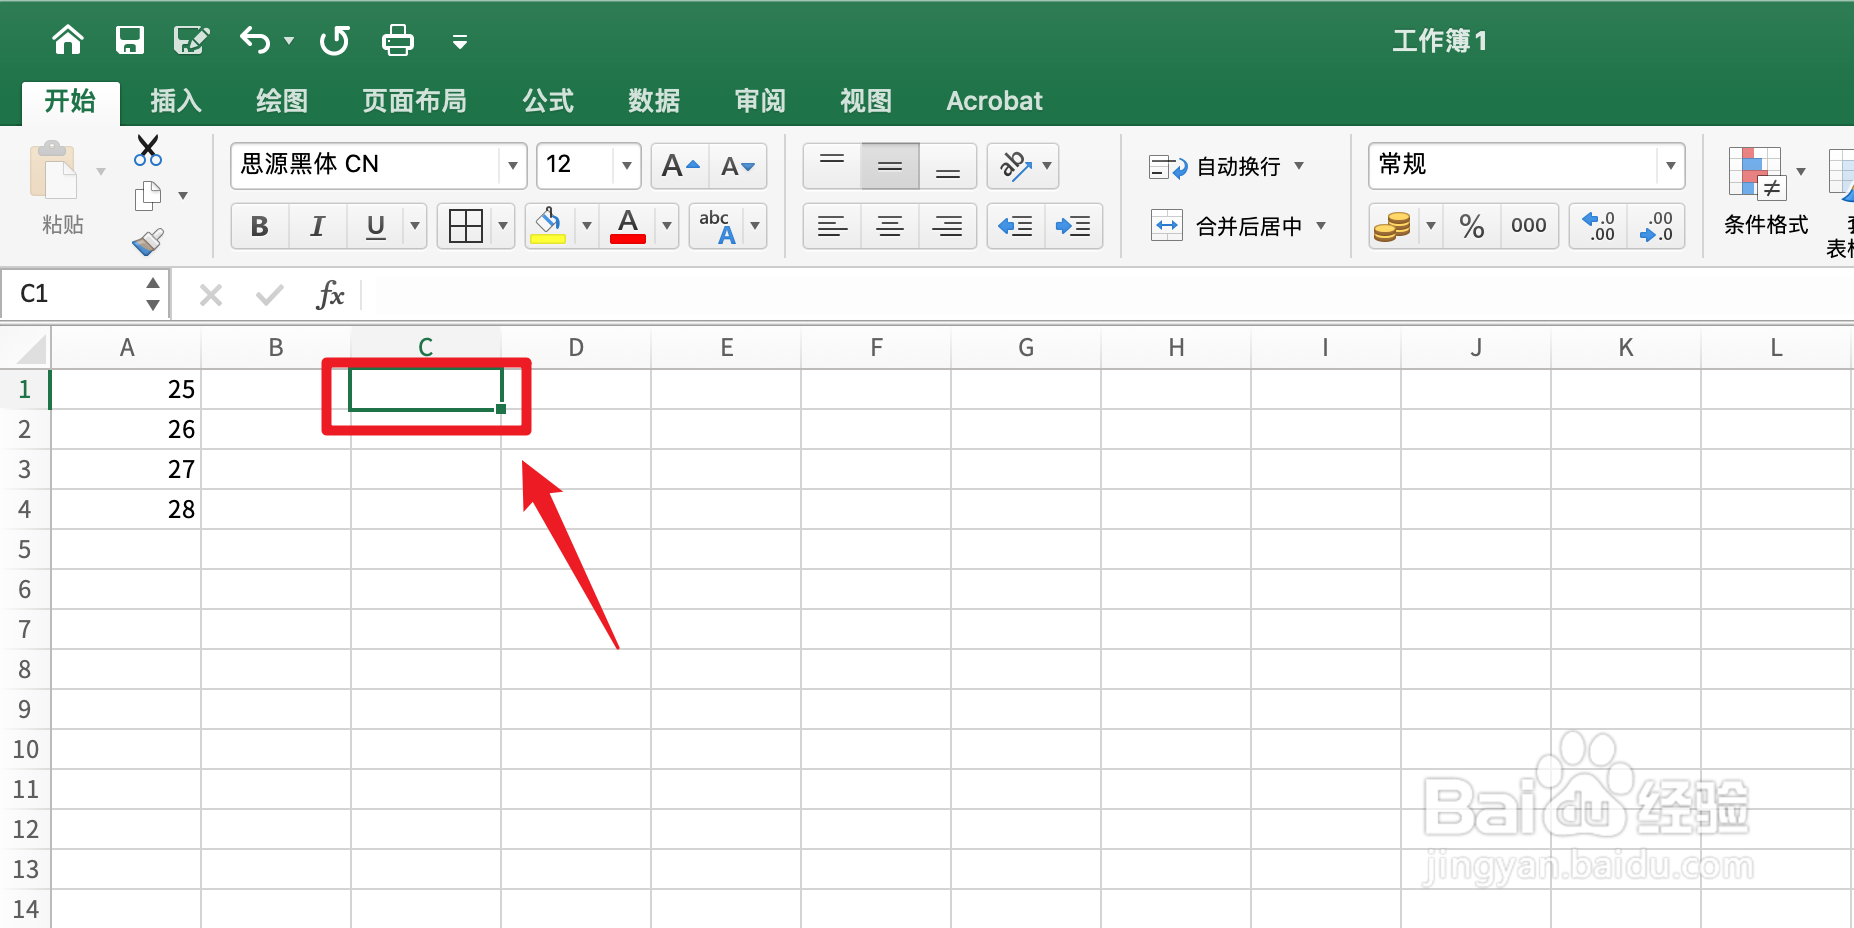This screenshot has width=1854, height=928.
Task: Increase font size with the larger A
Action: 680,166
